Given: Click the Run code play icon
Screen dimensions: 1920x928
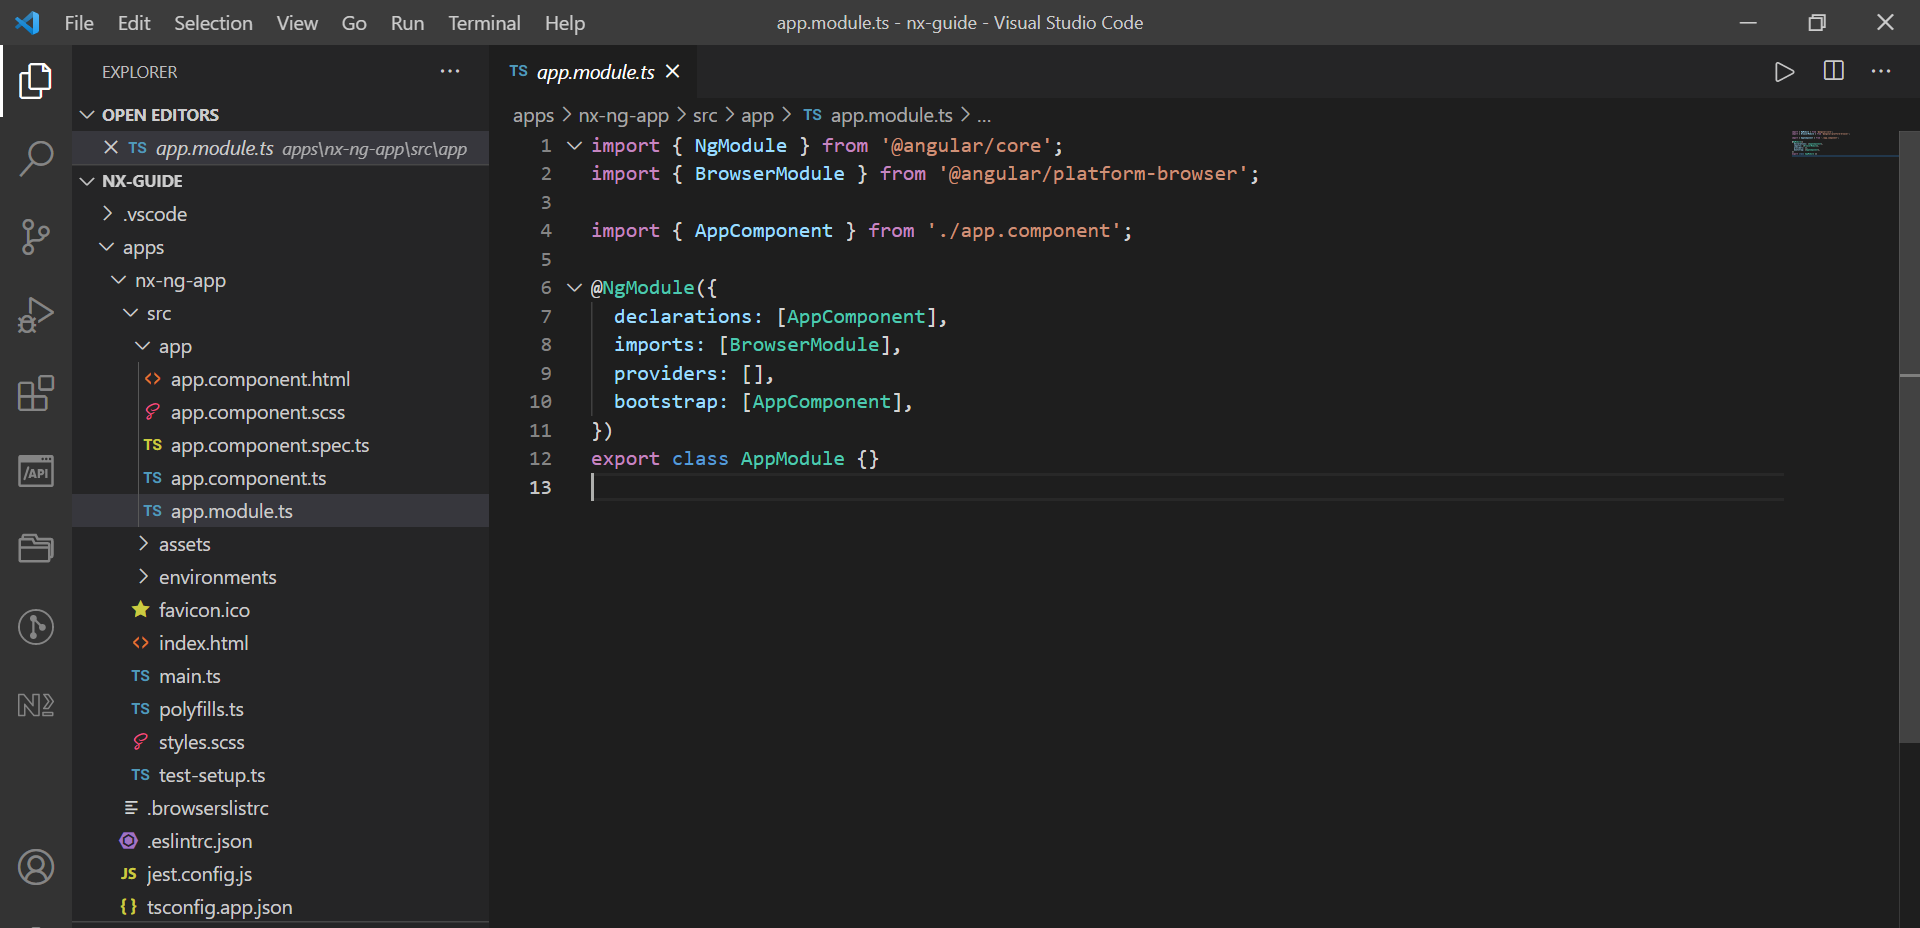Looking at the screenshot, I should pyautogui.click(x=1784, y=72).
